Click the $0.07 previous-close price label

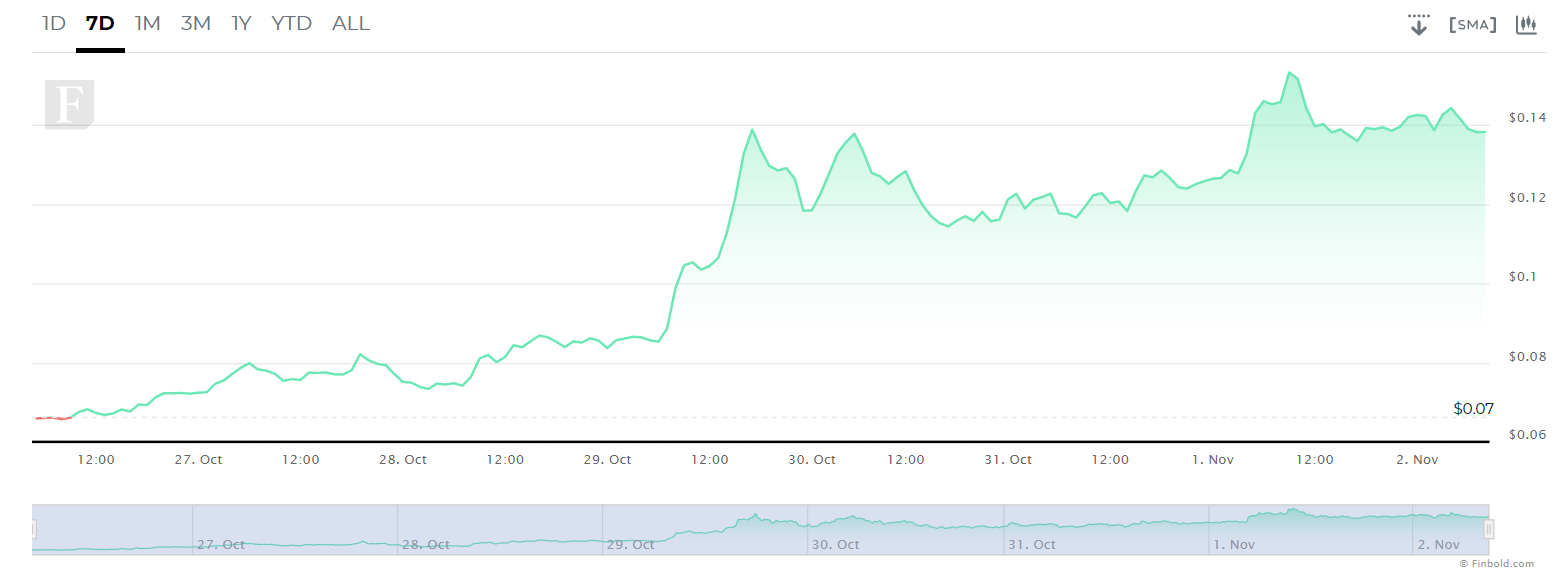point(1473,409)
